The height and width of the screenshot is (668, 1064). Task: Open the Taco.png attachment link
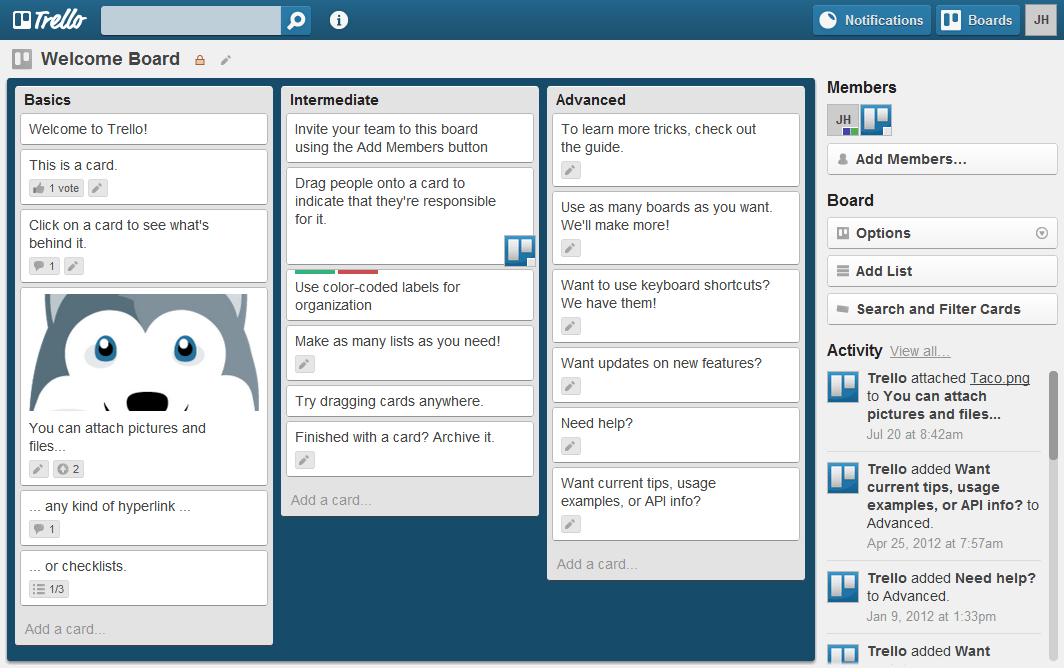(x=1000, y=378)
